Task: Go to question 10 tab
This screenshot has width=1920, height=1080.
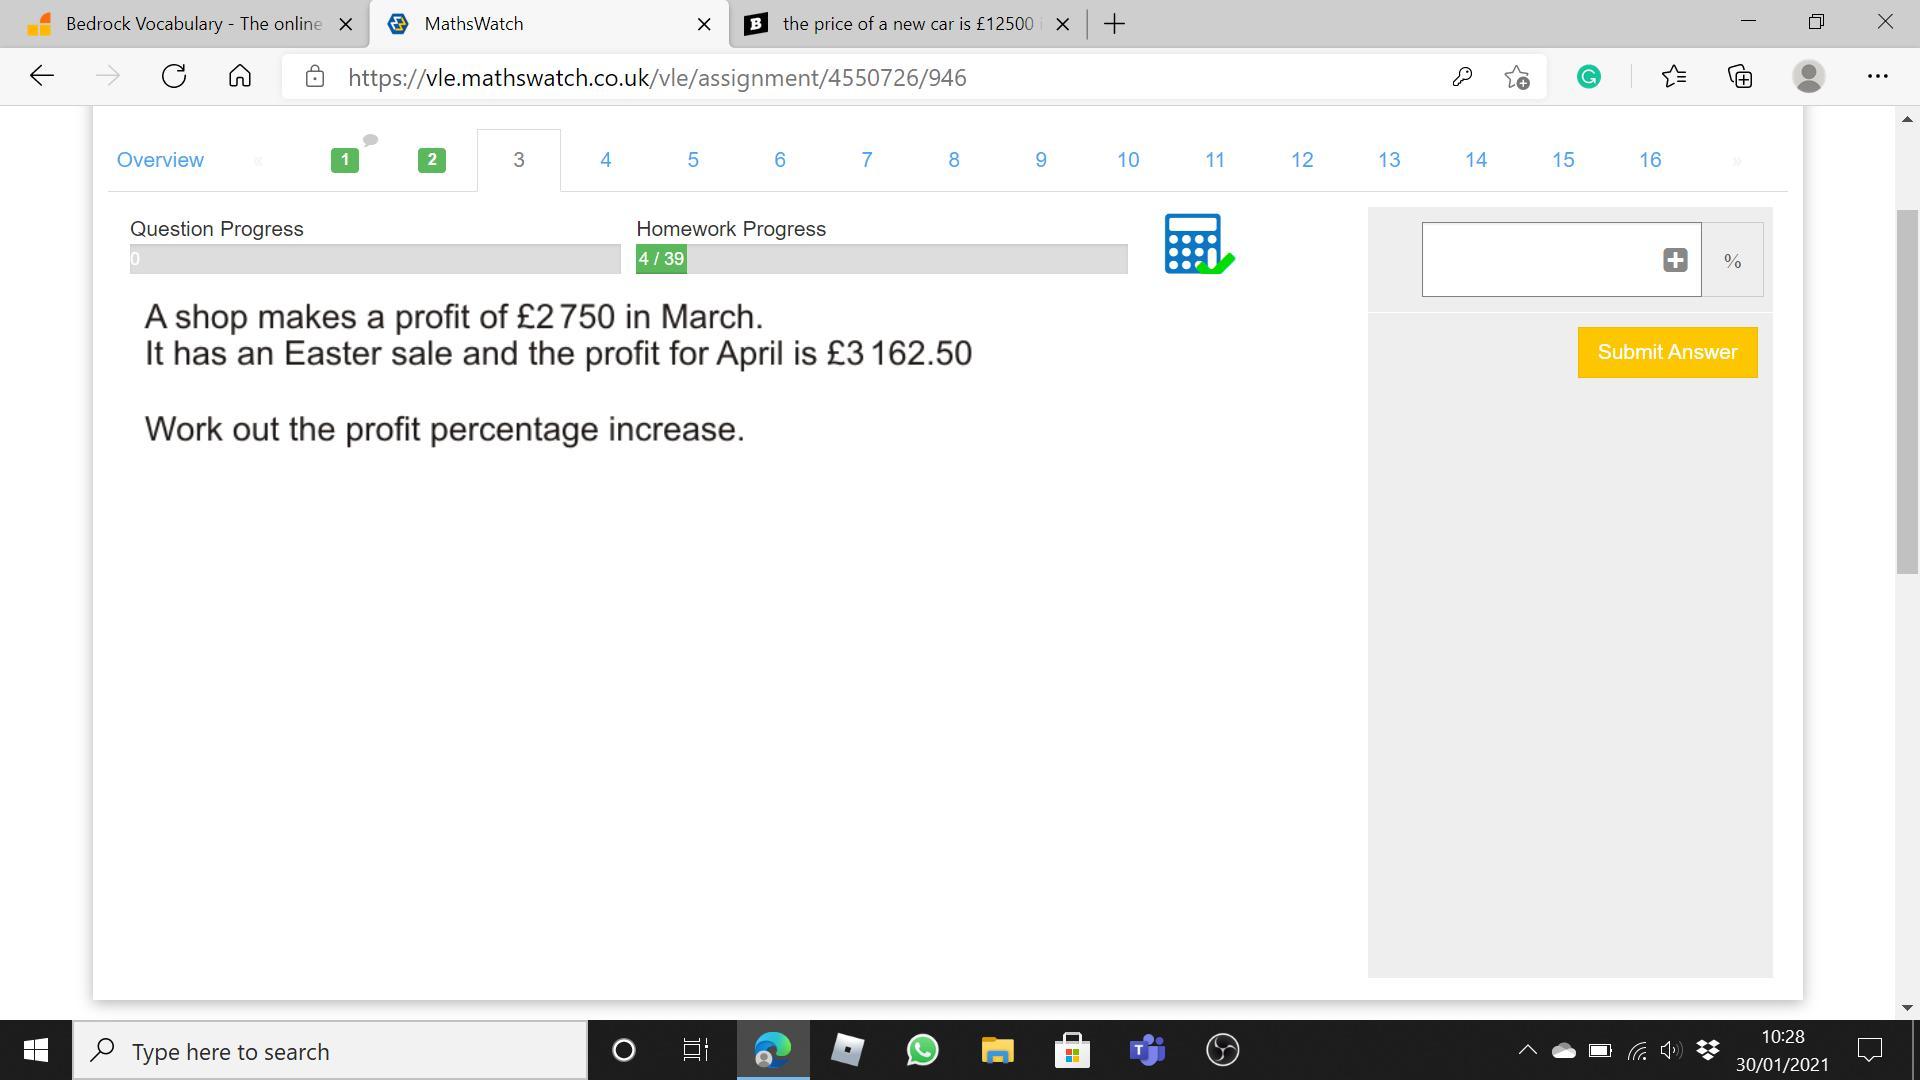Action: (1127, 160)
